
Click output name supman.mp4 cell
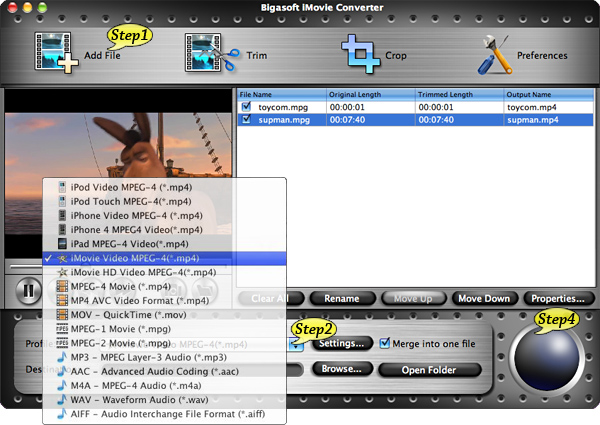549,120
